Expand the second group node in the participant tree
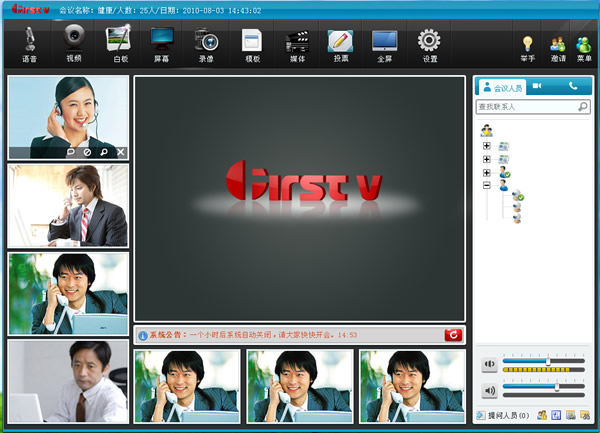 (486, 159)
